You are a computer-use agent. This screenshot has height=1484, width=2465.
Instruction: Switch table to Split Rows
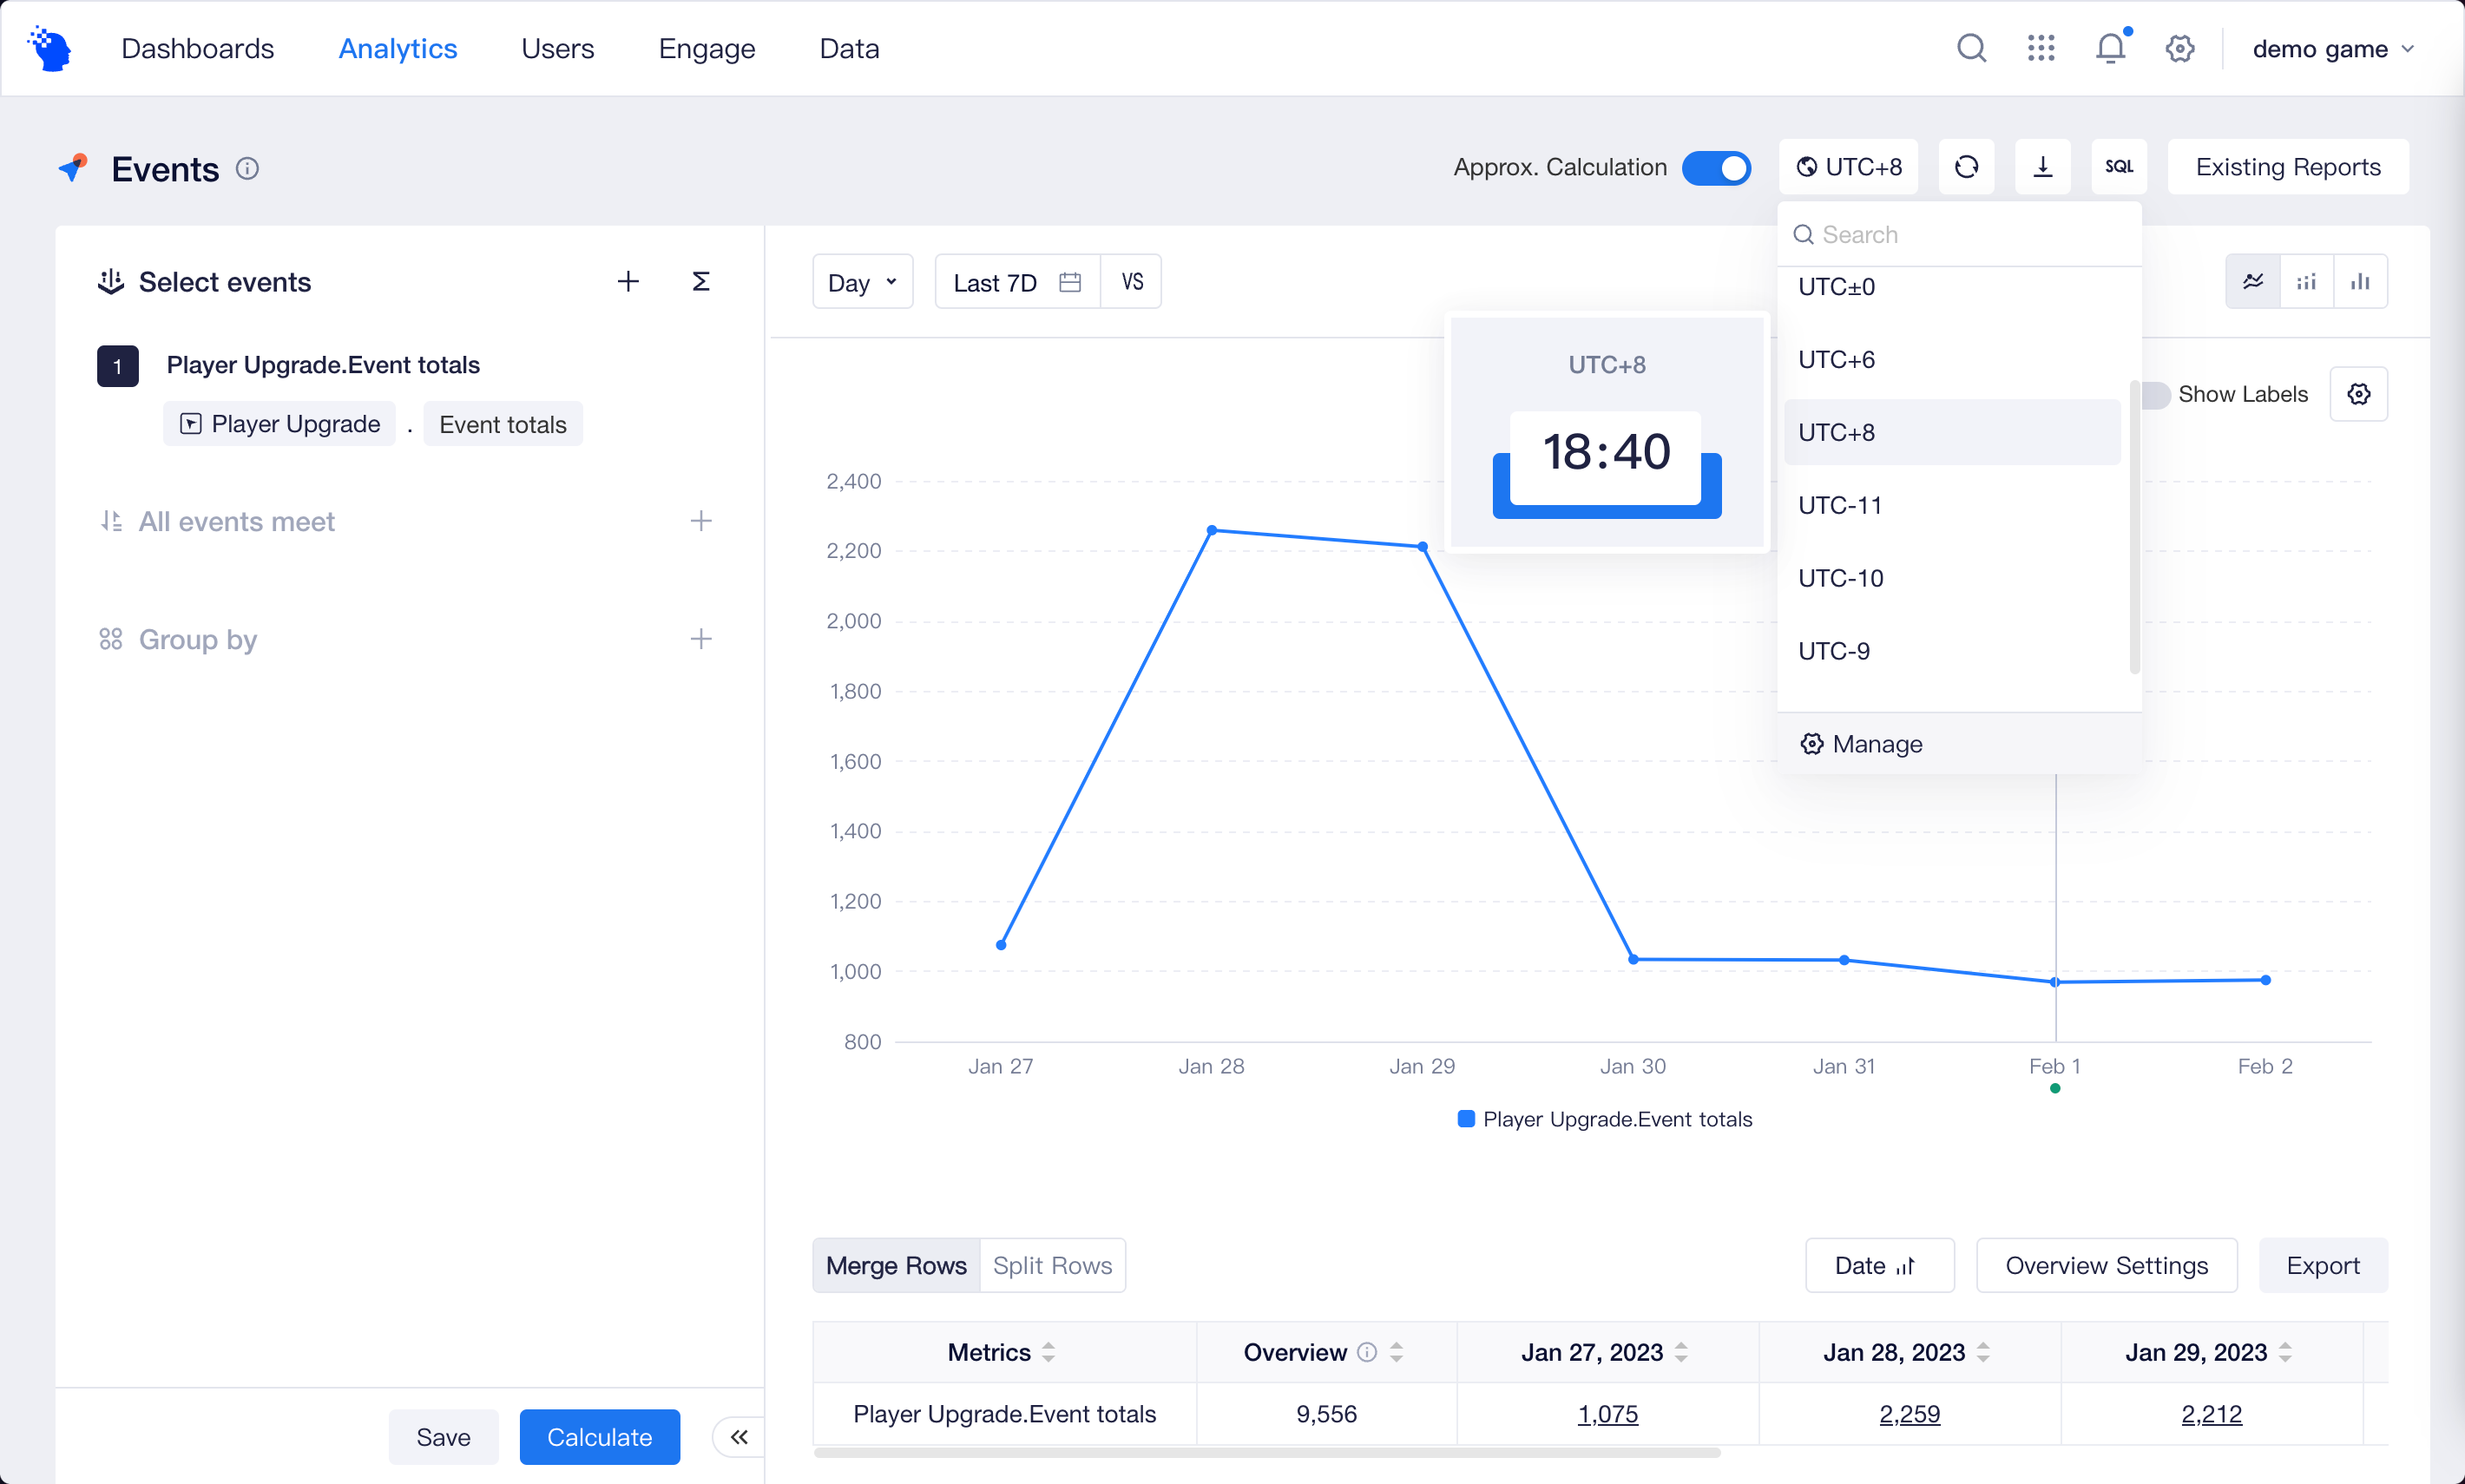[x=1052, y=1265]
